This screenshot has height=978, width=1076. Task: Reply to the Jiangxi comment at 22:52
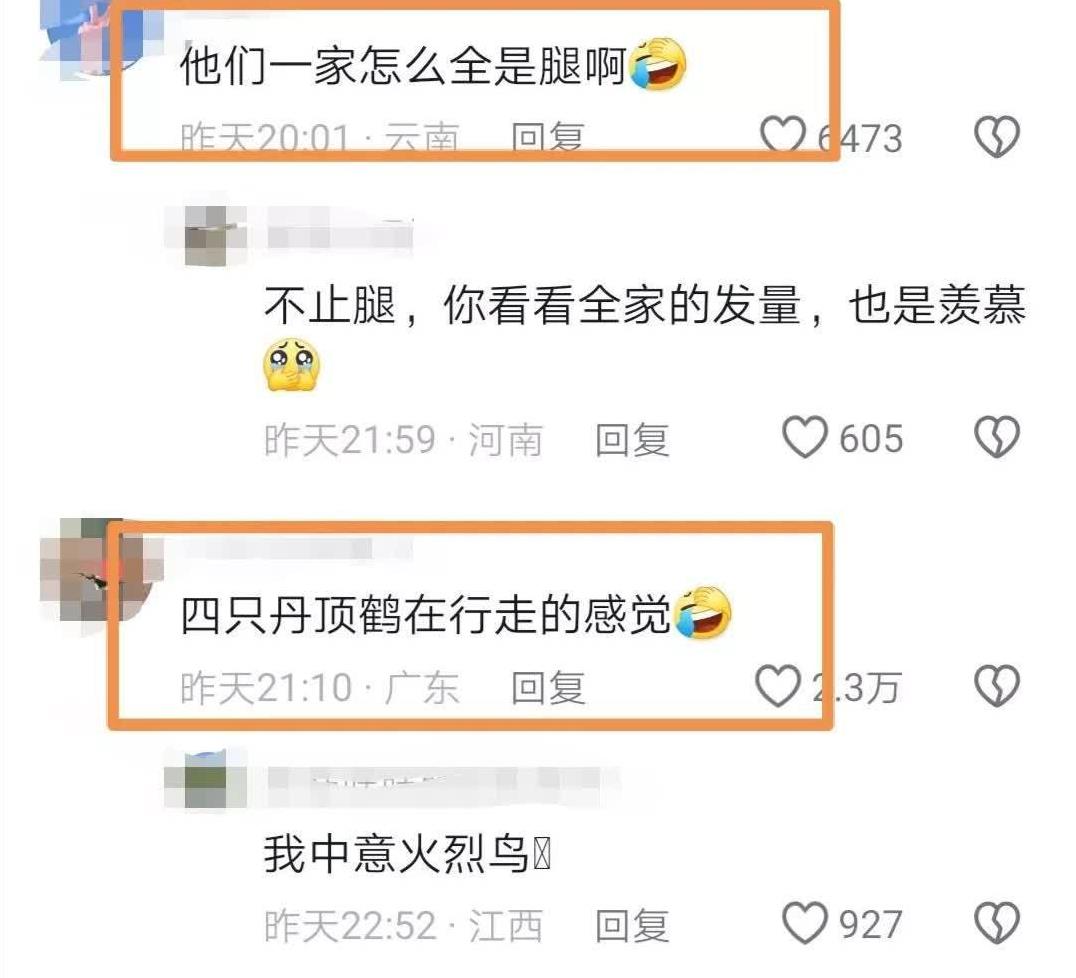(631, 925)
